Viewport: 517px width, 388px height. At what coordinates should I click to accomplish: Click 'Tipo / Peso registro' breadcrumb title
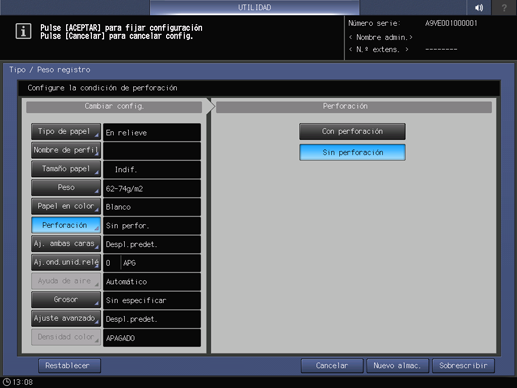[50, 70]
